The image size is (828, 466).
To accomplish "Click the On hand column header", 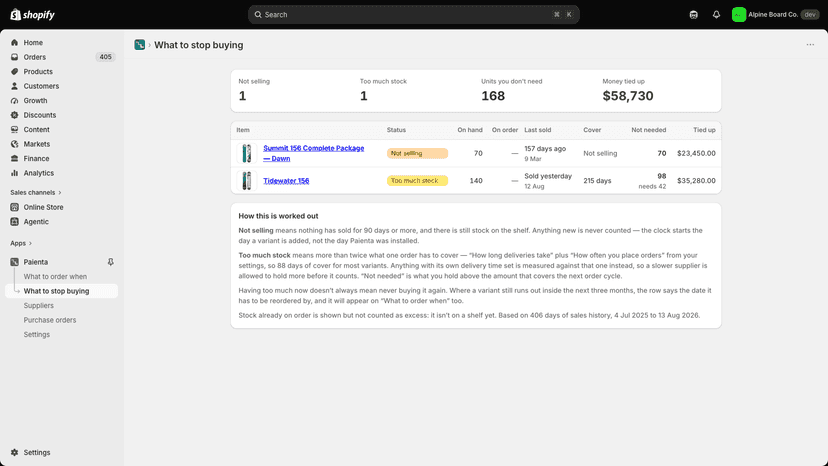I will pyautogui.click(x=470, y=130).
